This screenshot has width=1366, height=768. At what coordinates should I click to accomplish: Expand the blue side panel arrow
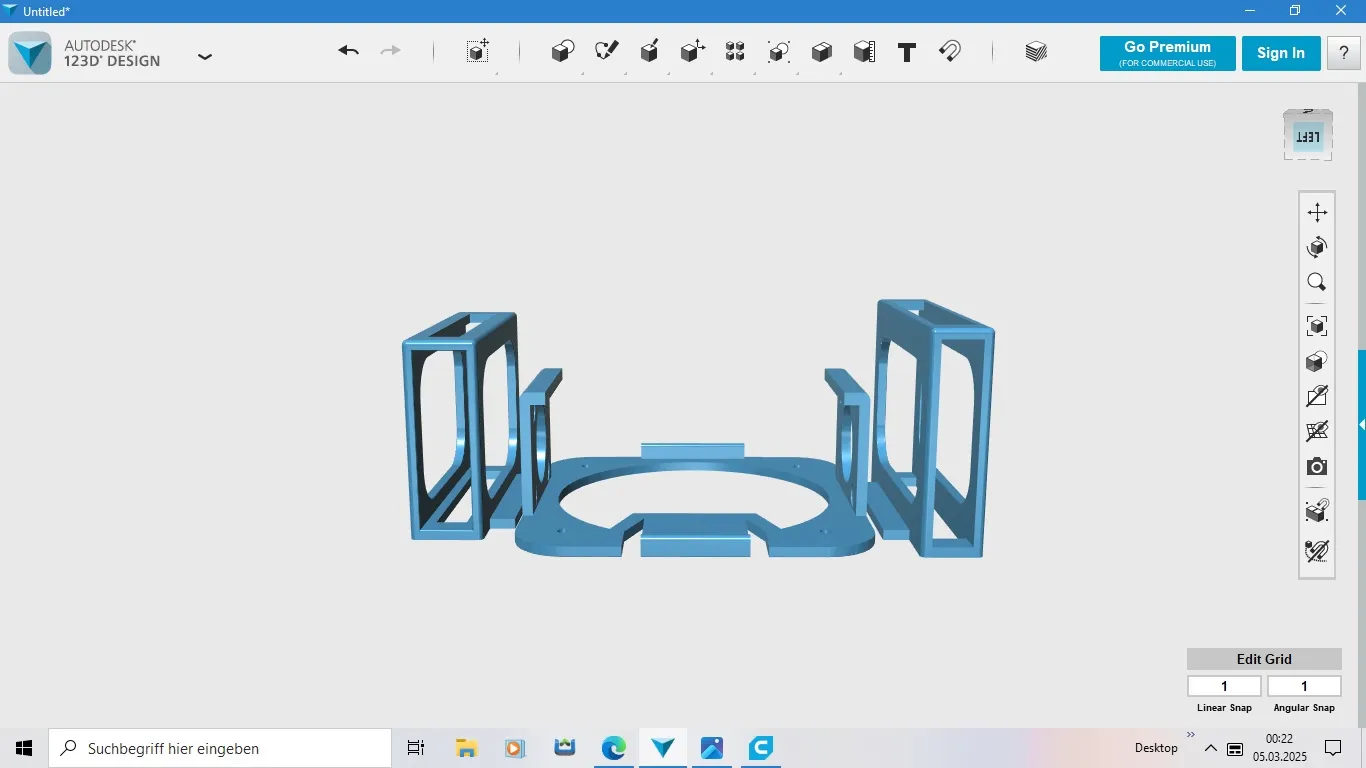[1361, 425]
